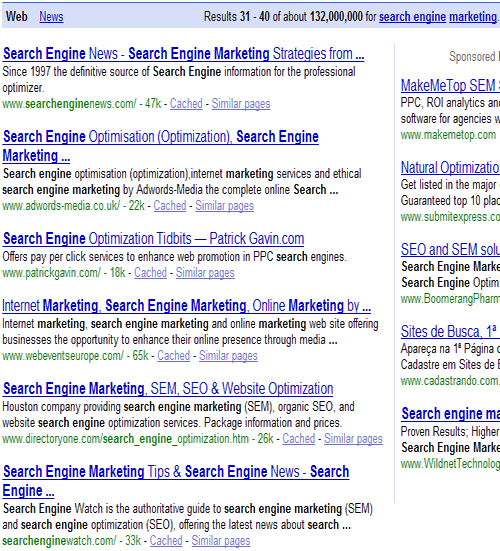Open the Patrick Gavin.com result title
This screenshot has width=500, height=551.
[x=154, y=239]
